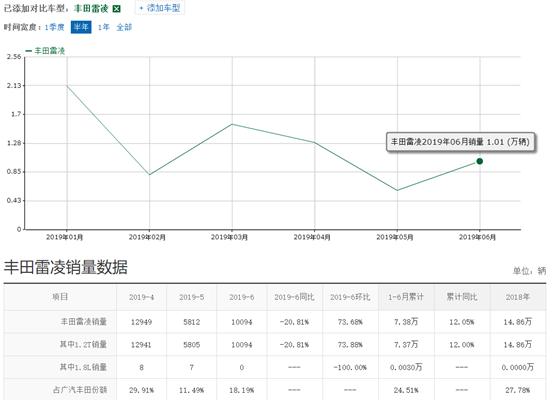This screenshot has height=400, width=554.
Task: Click the 7.37万 cell
Action: click(406, 345)
